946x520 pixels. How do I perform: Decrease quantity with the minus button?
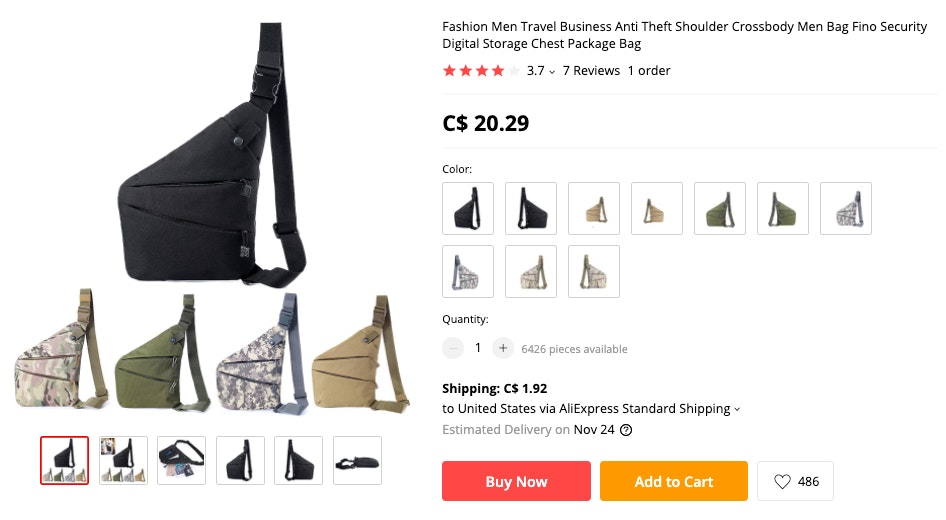point(452,348)
